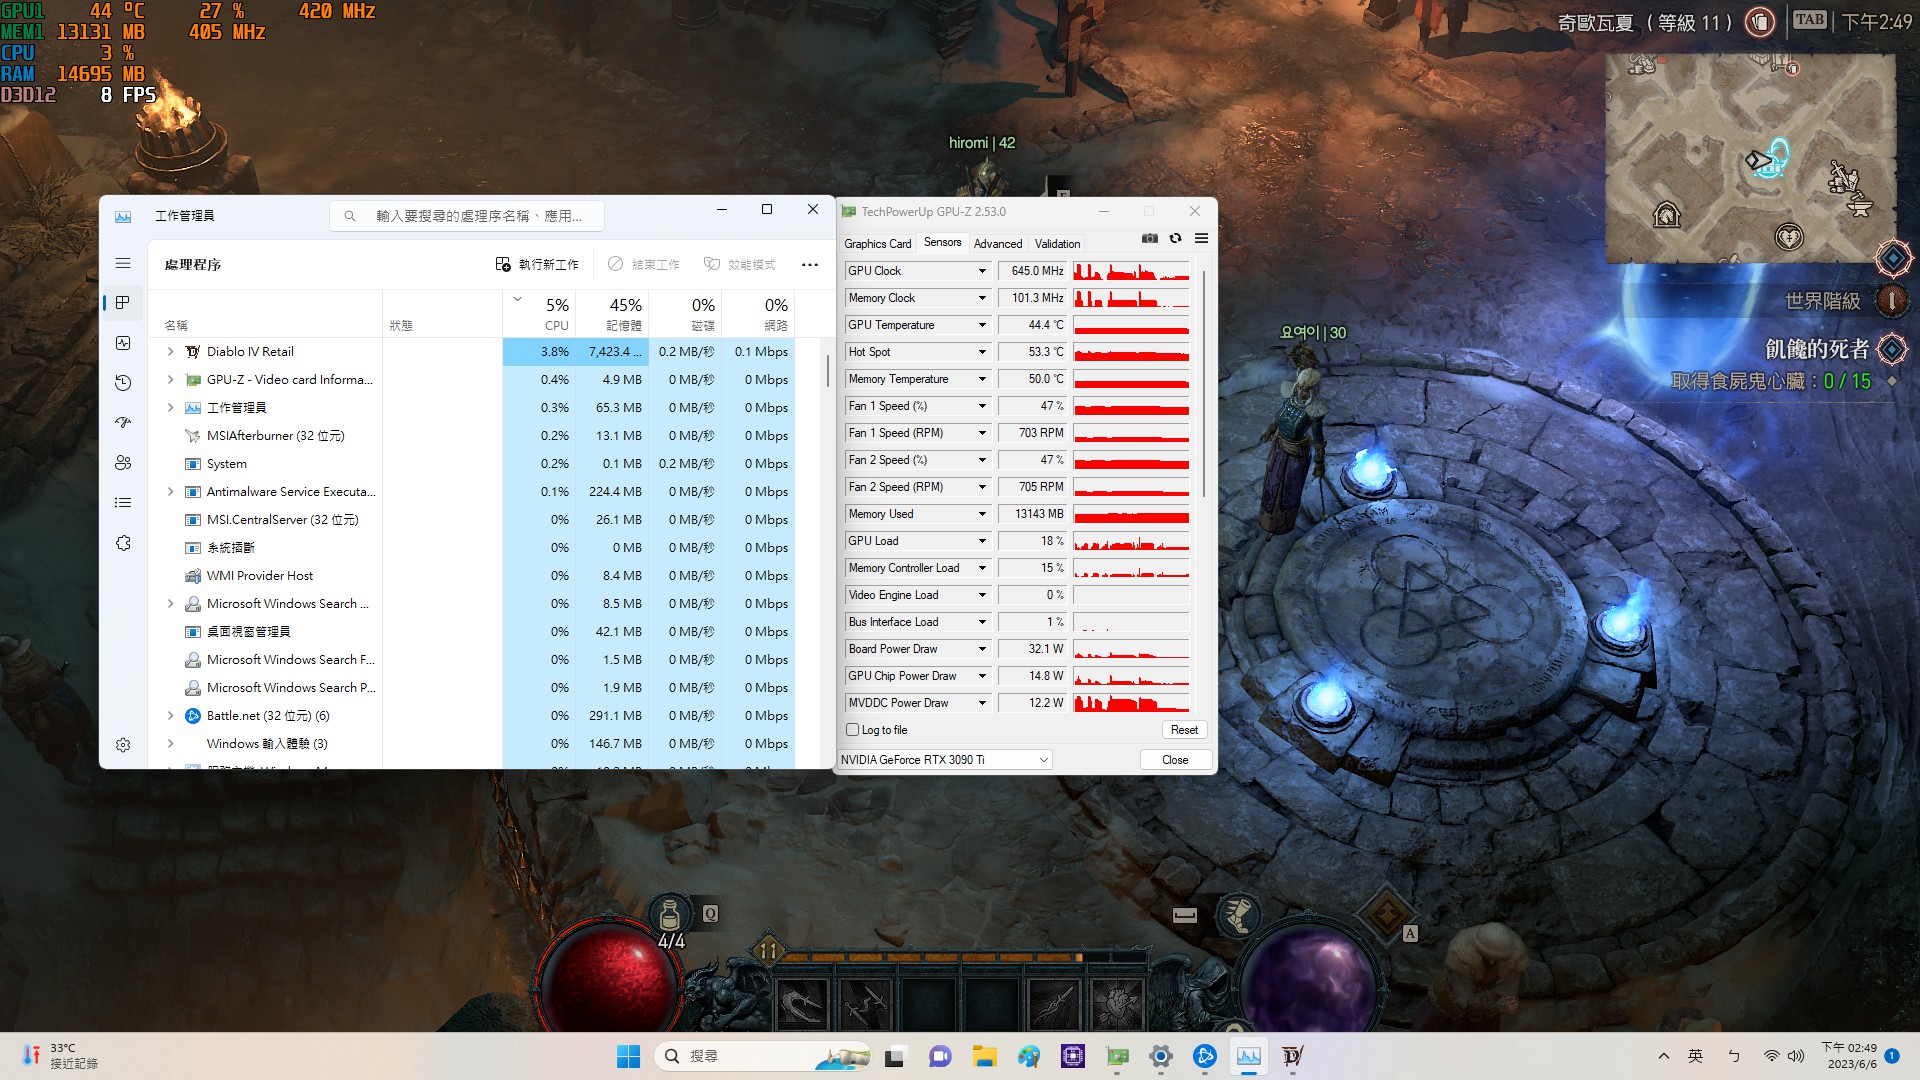
Task: Expand GPU-Z Video card Information process
Action: pyautogui.click(x=170, y=380)
